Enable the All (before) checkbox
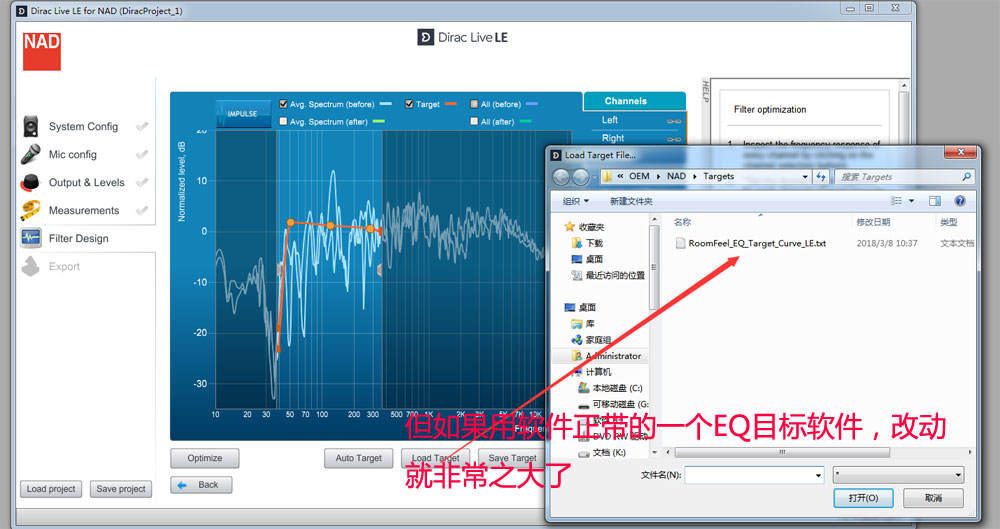 click(x=474, y=104)
